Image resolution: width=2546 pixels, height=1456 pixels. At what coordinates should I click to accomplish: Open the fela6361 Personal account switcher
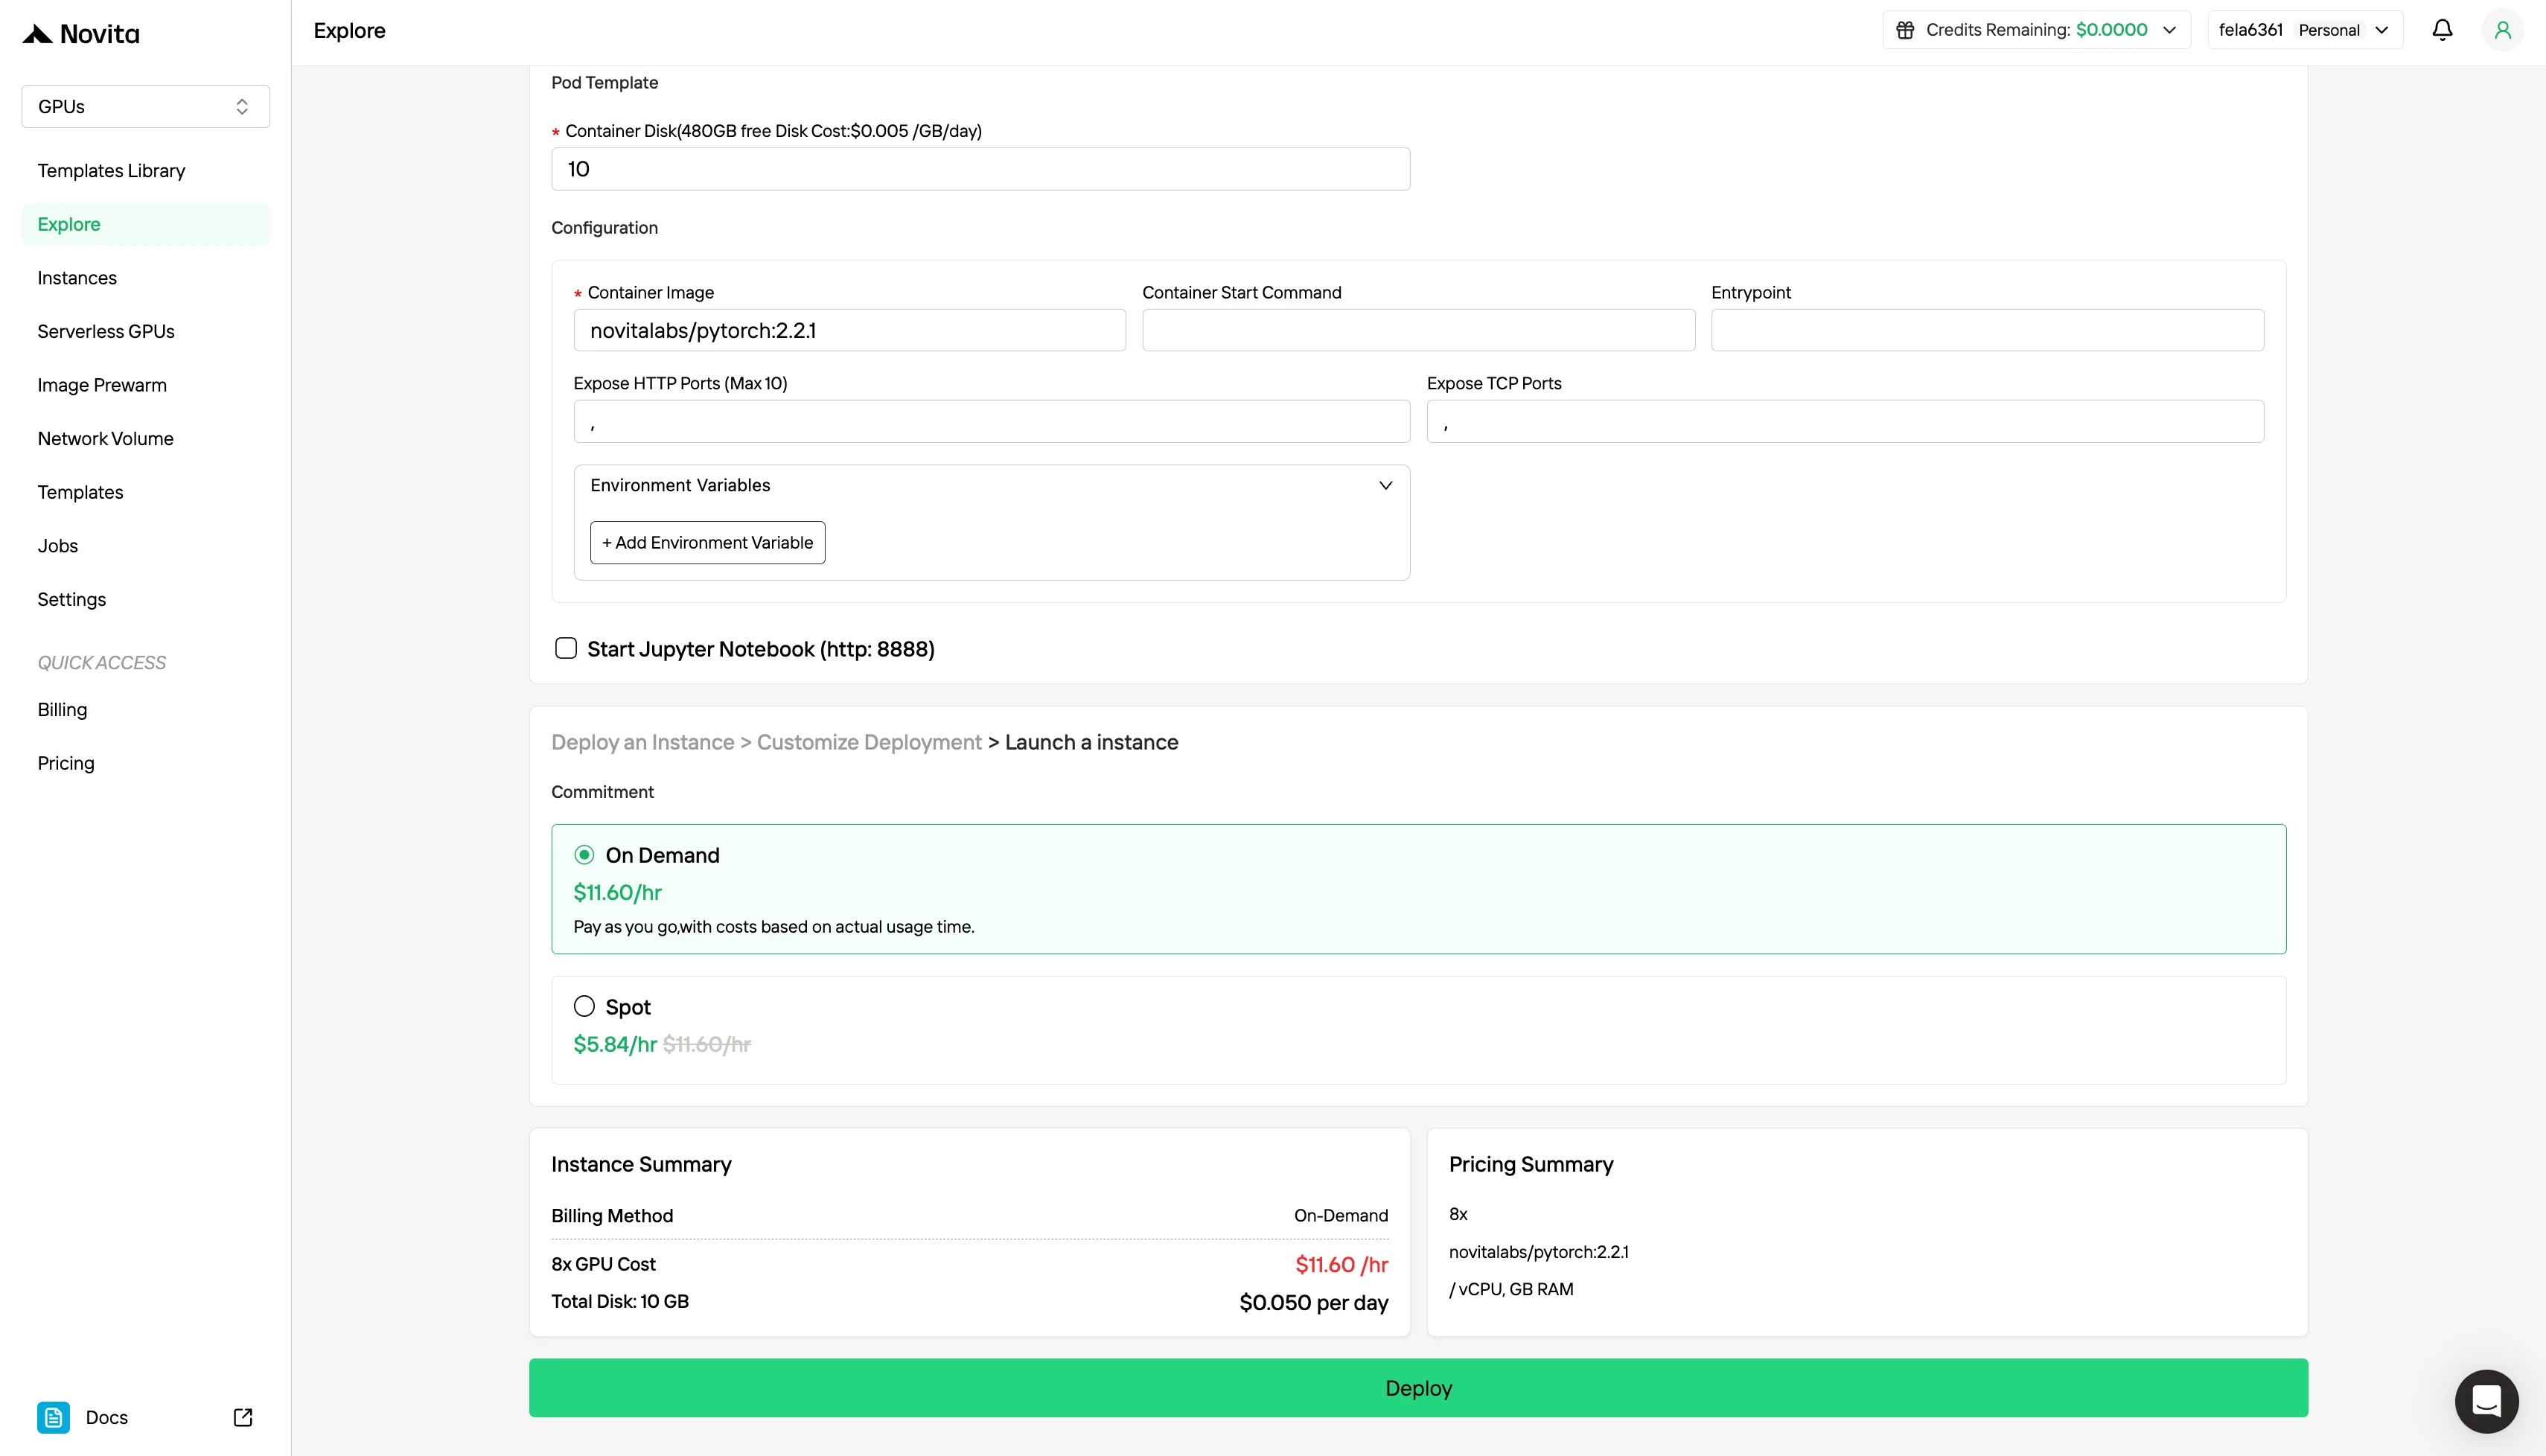(2305, 30)
